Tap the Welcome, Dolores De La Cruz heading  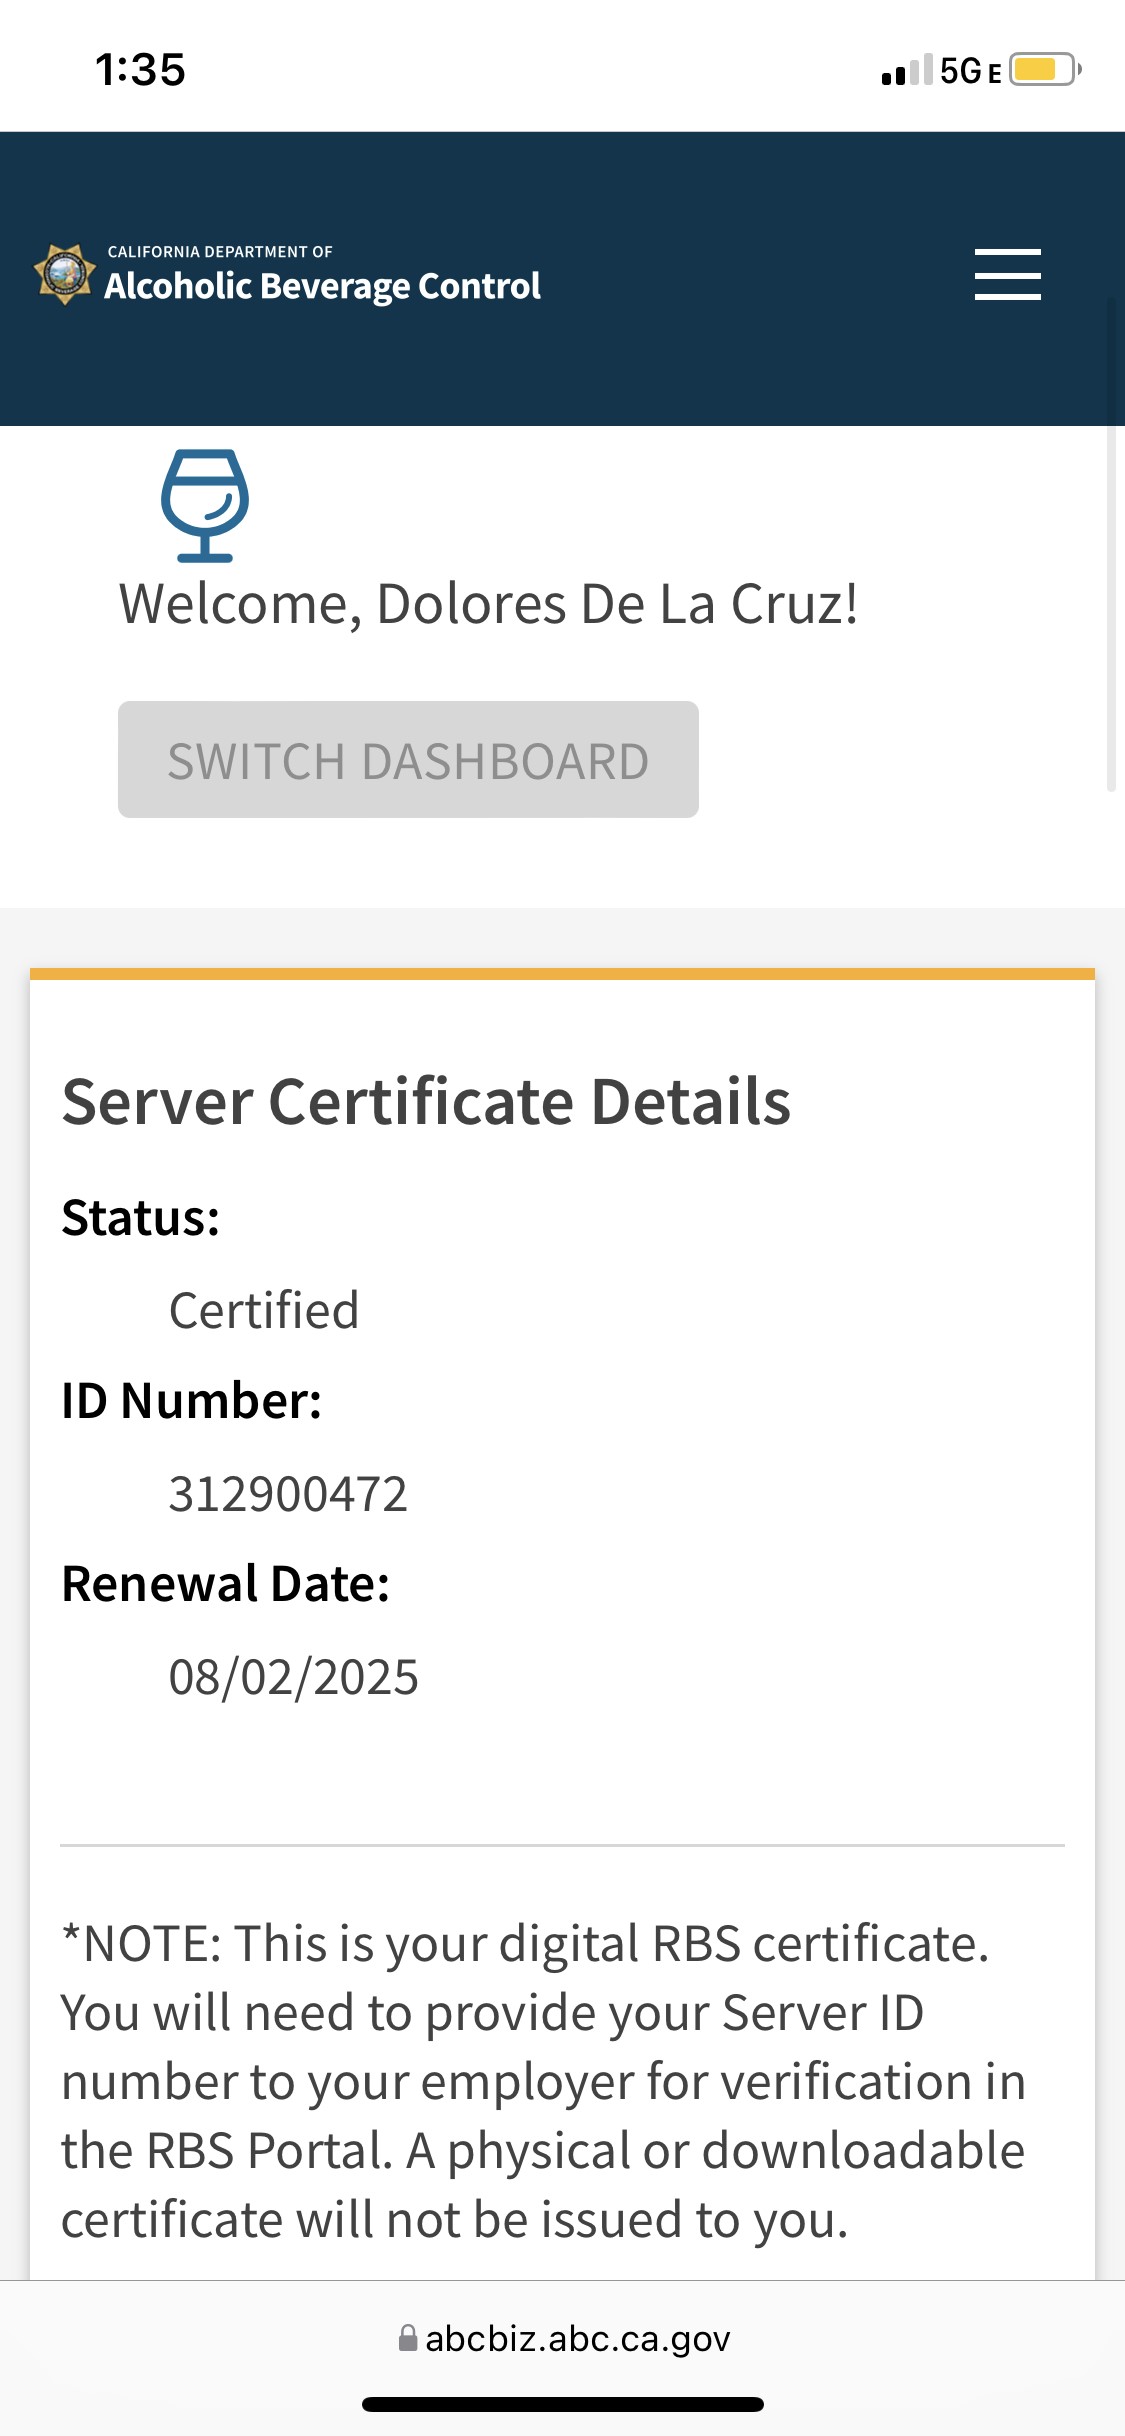pyautogui.click(x=488, y=604)
